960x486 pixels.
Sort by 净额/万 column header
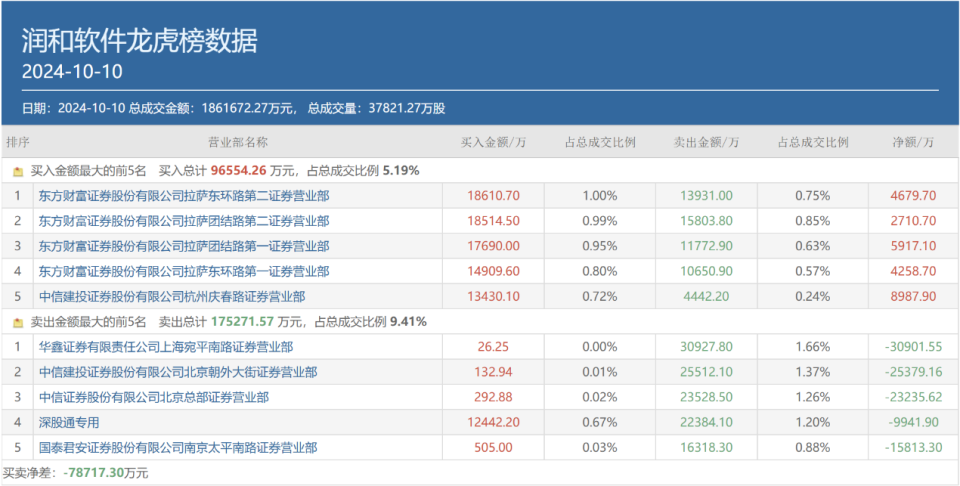pyautogui.click(x=912, y=143)
